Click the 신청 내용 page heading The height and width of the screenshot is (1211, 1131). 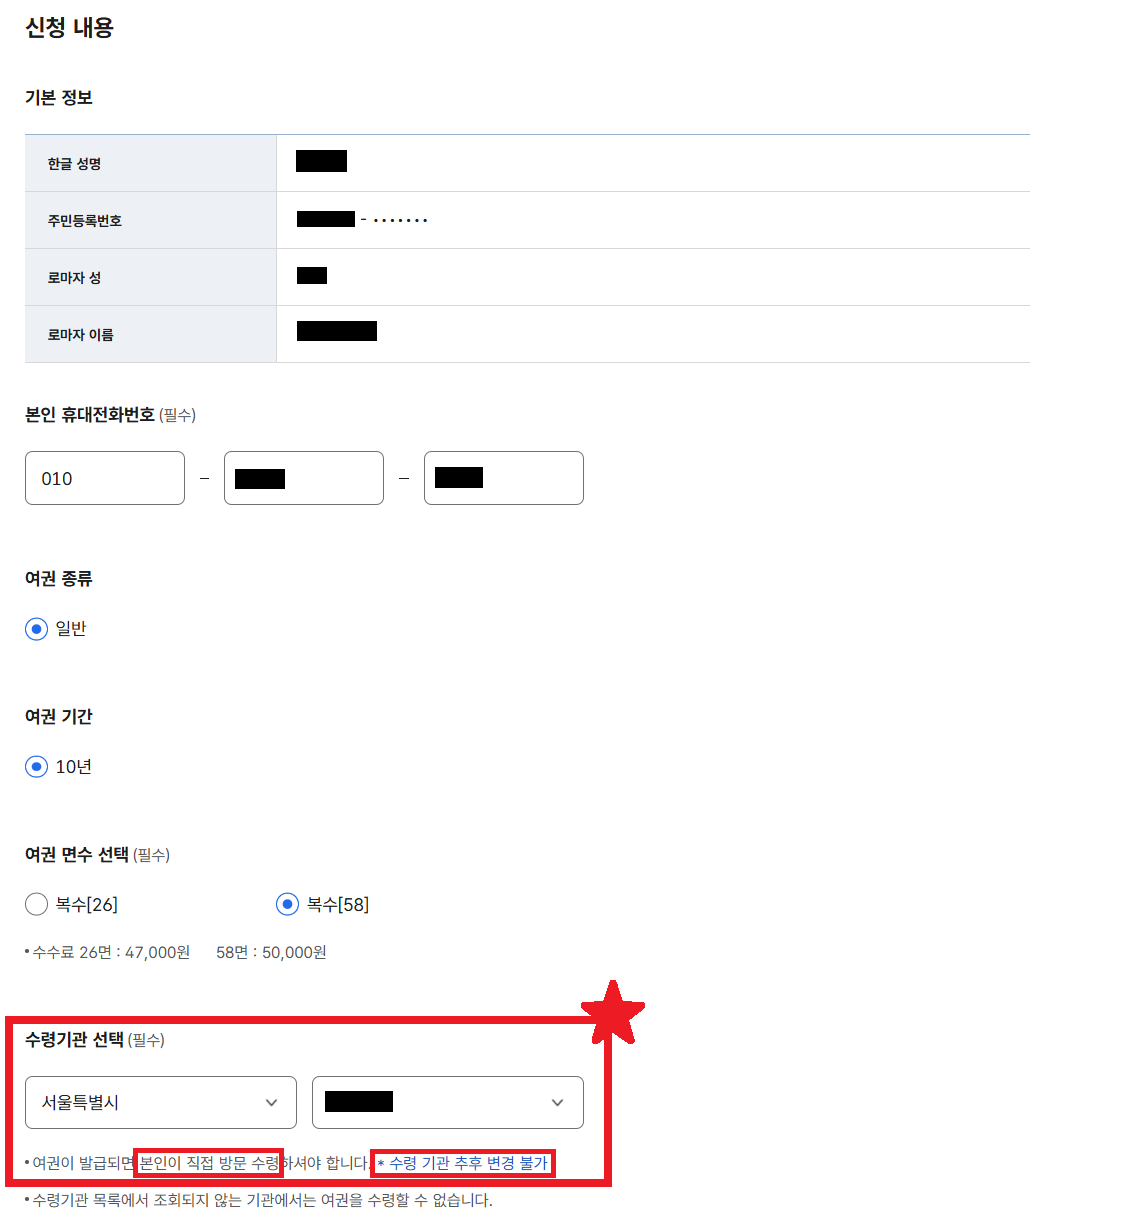[70, 28]
